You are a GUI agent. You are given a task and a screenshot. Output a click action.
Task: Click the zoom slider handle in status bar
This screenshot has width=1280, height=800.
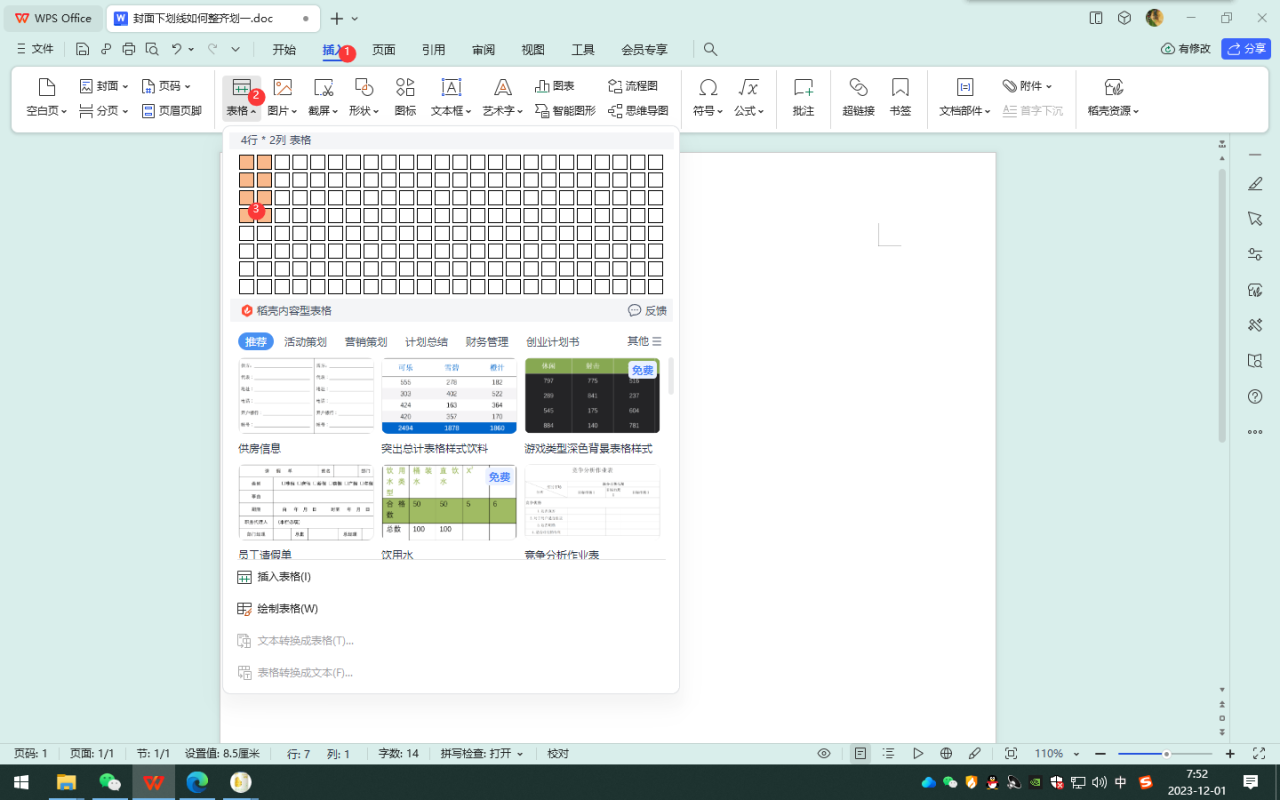pyautogui.click(x=1166, y=753)
